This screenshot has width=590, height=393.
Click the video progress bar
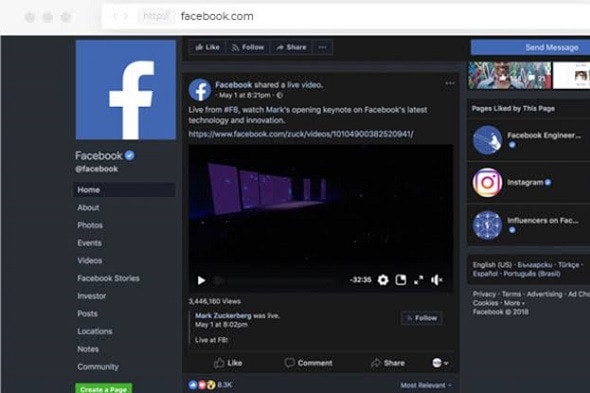[275, 280]
